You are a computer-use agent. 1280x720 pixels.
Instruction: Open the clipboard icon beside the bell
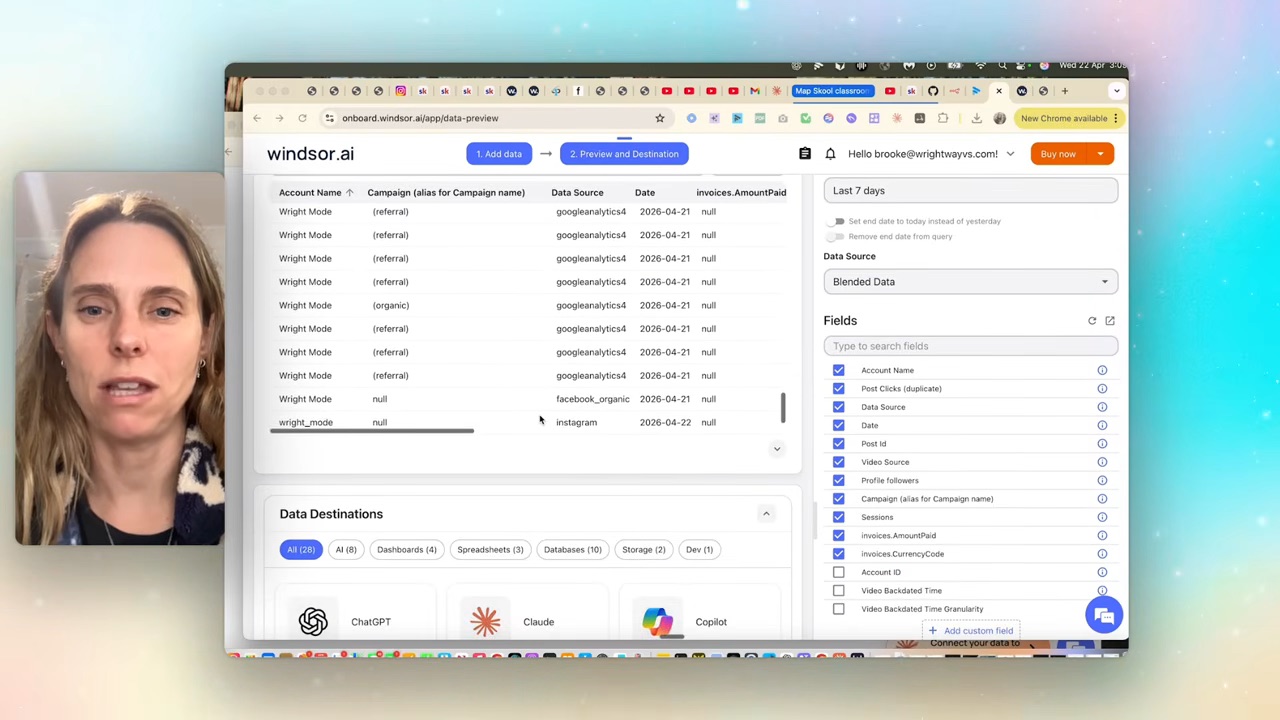(x=805, y=154)
